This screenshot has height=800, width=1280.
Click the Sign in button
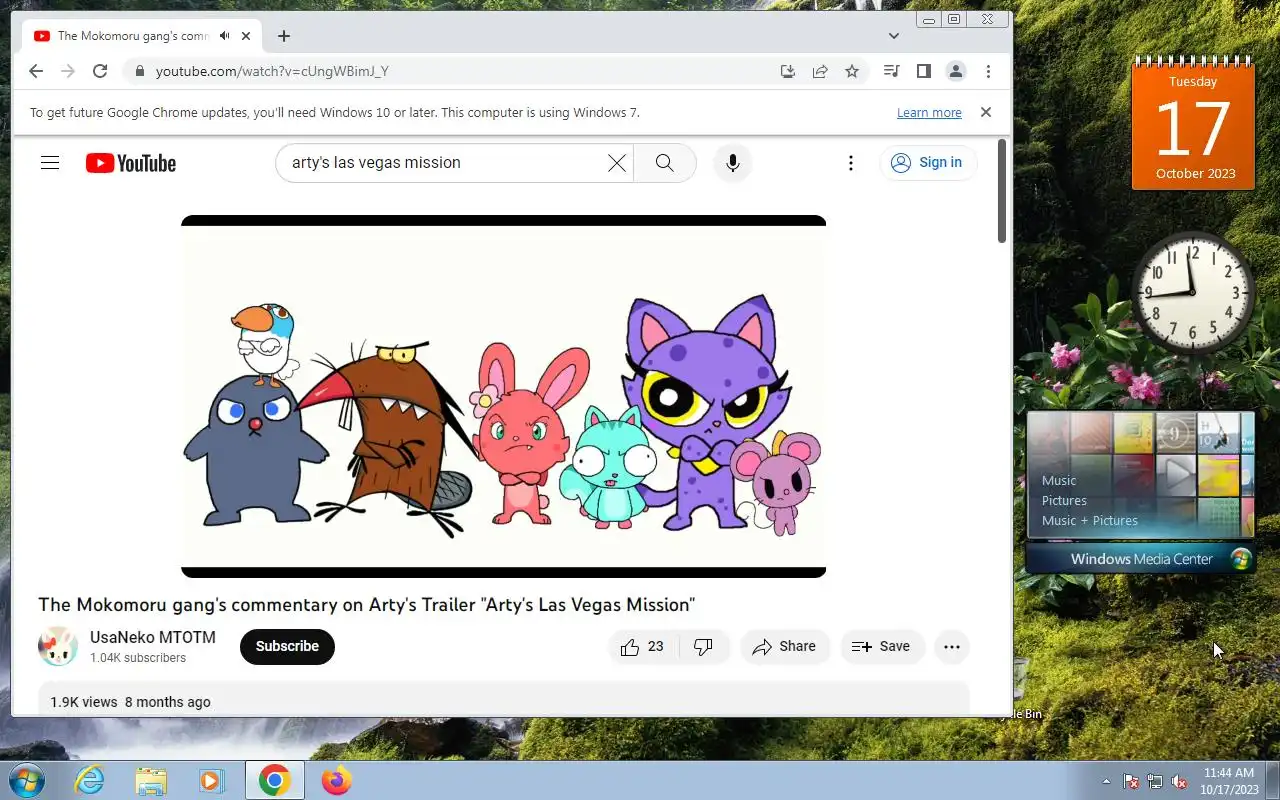928,163
